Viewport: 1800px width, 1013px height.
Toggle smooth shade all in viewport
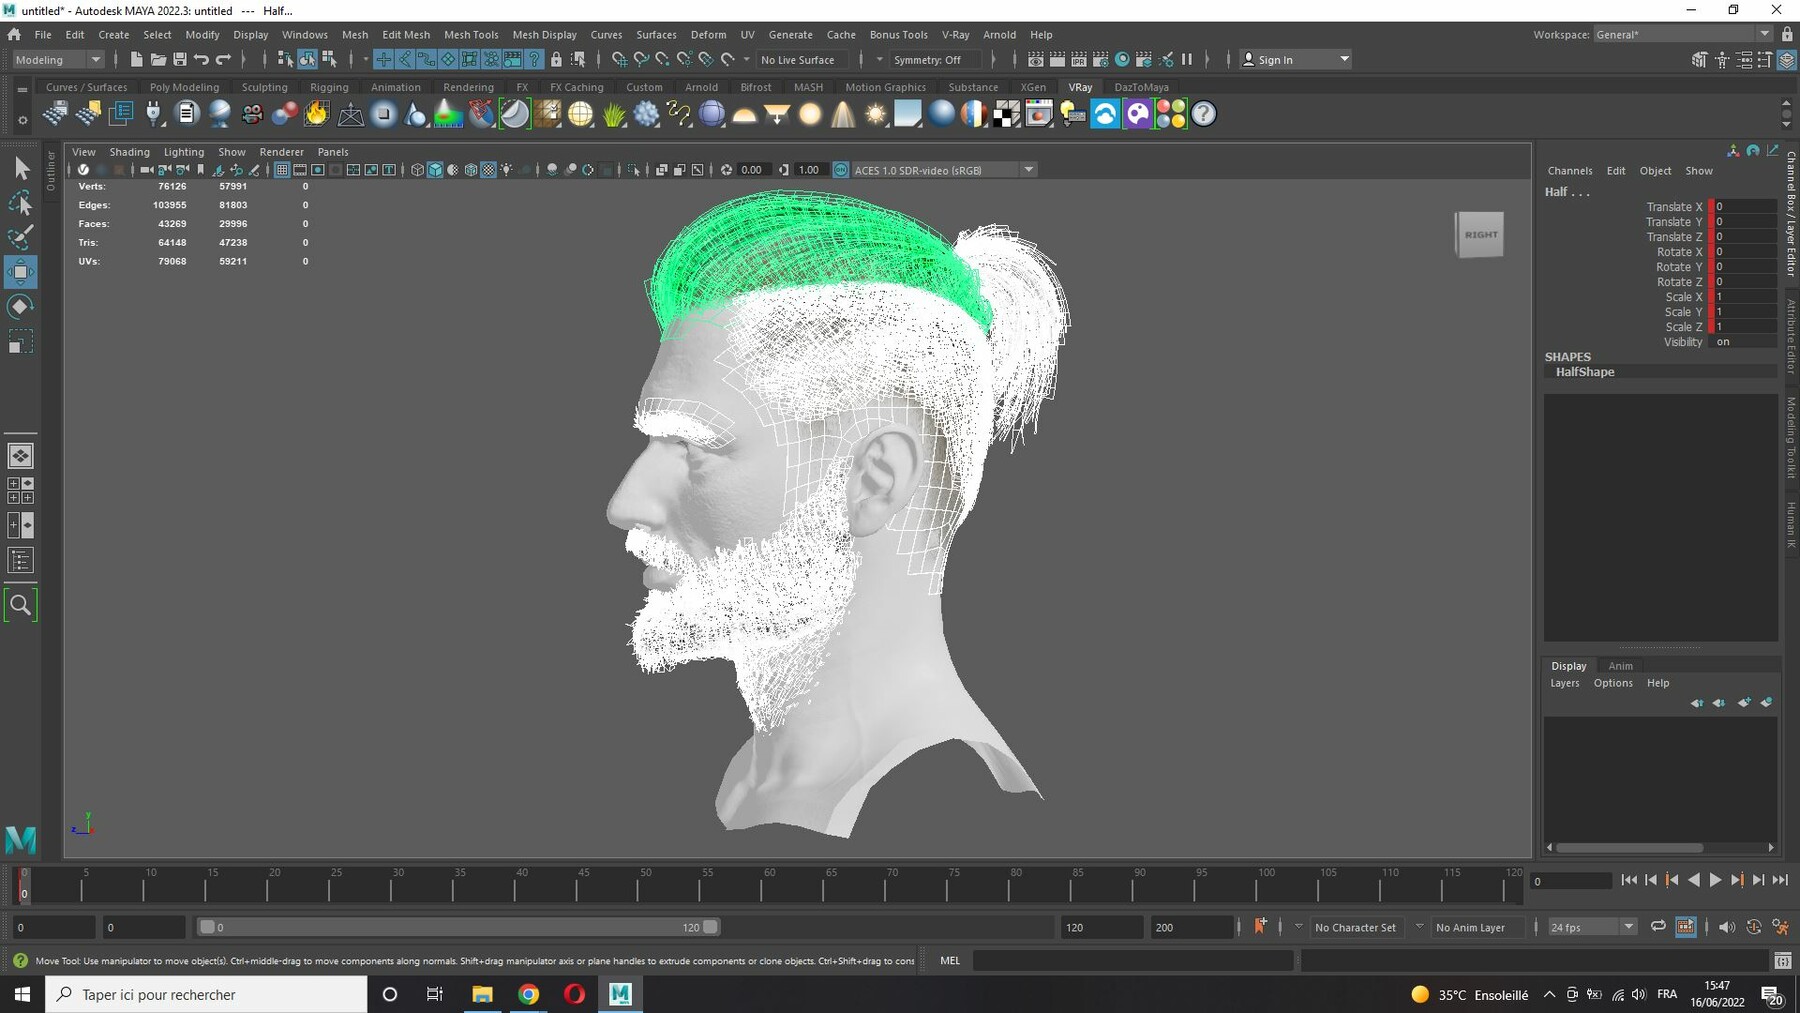[435, 170]
